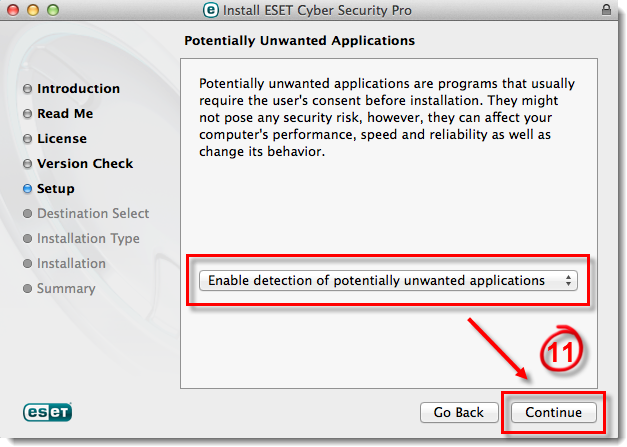Click the green zoom window button
The height and width of the screenshot is (447, 627).
coord(53,10)
